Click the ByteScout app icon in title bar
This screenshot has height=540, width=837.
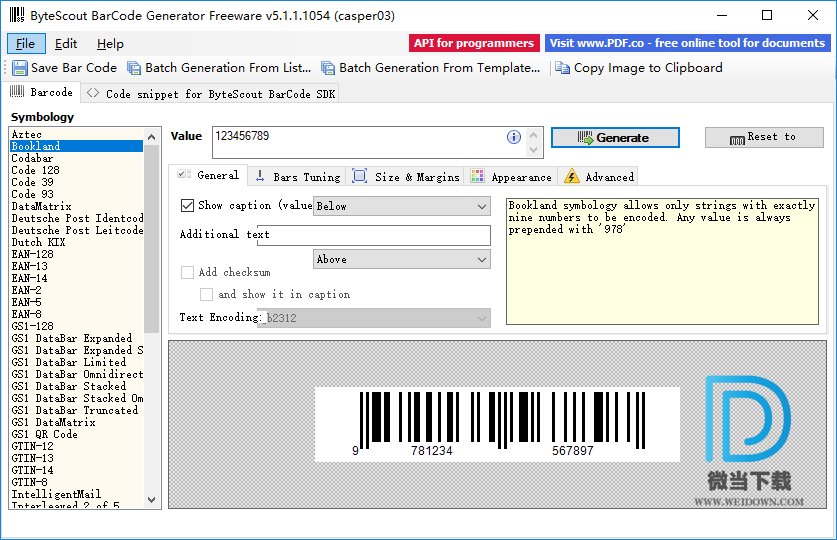click(x=17, y=15)
